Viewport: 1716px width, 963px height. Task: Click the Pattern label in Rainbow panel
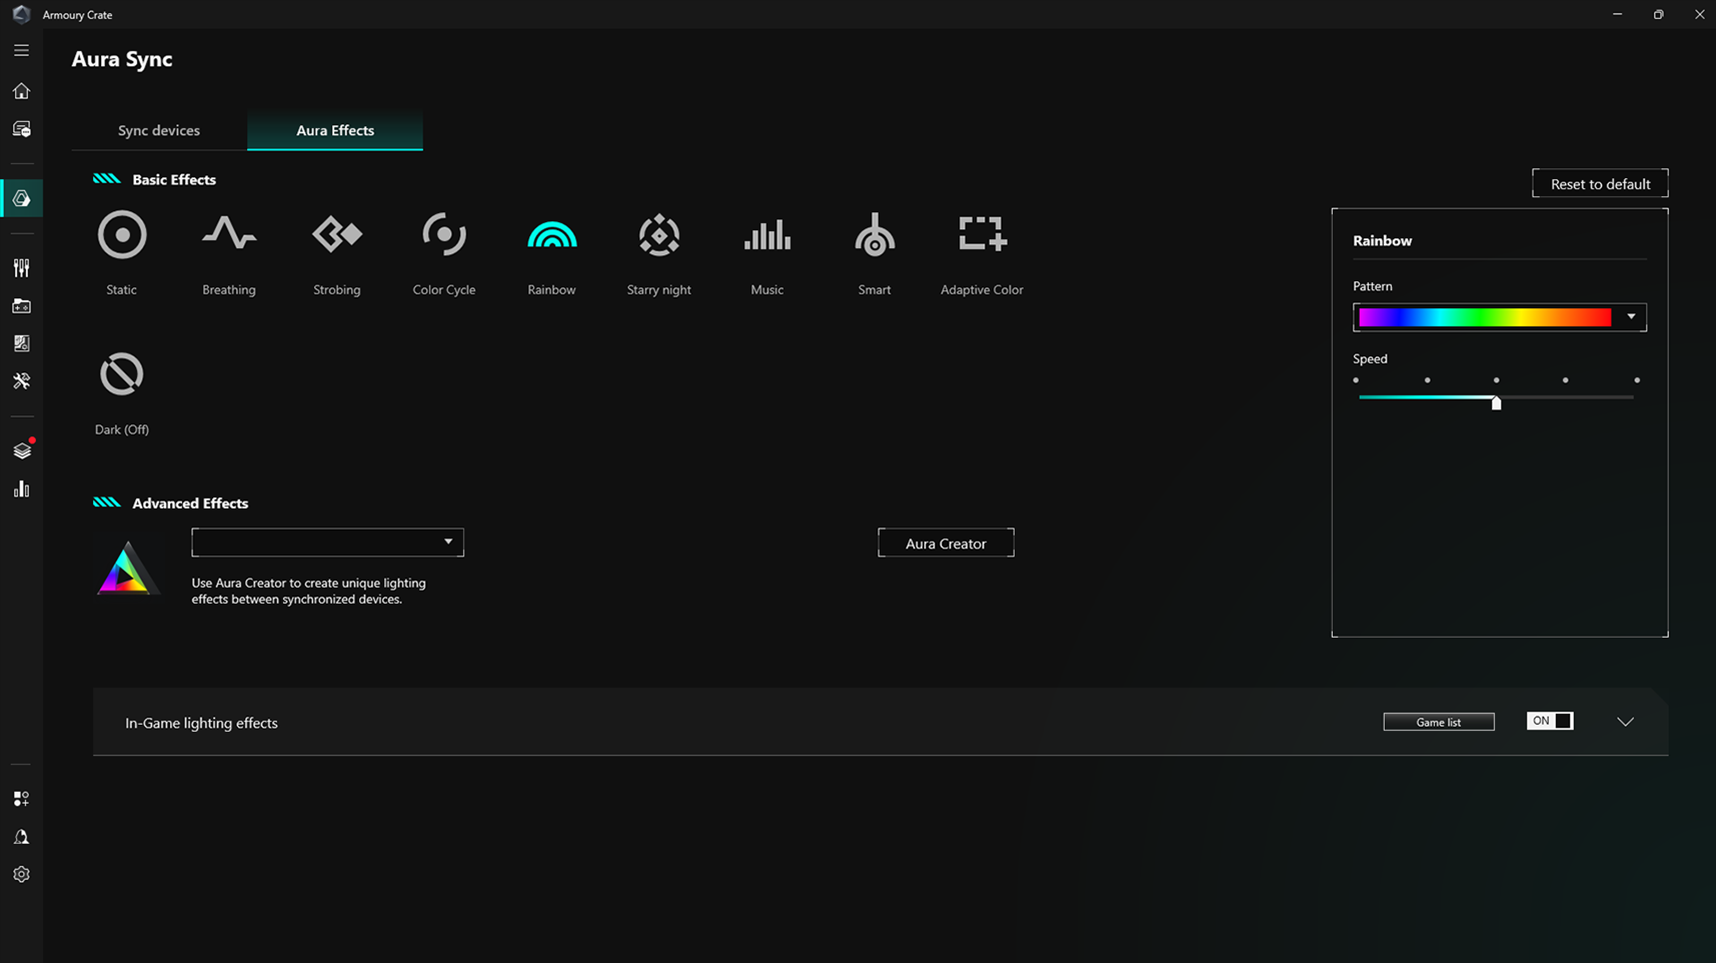tap(1372, 286)
